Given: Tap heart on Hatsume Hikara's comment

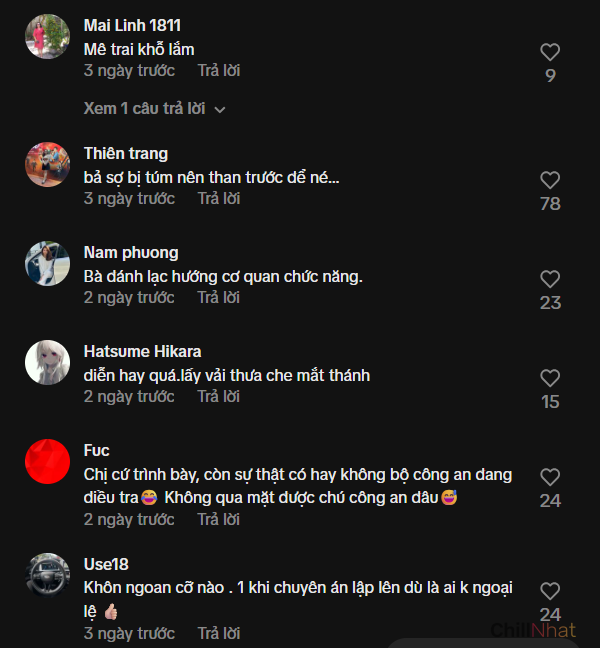Looking at the screenshot, I should coord(550,378).
